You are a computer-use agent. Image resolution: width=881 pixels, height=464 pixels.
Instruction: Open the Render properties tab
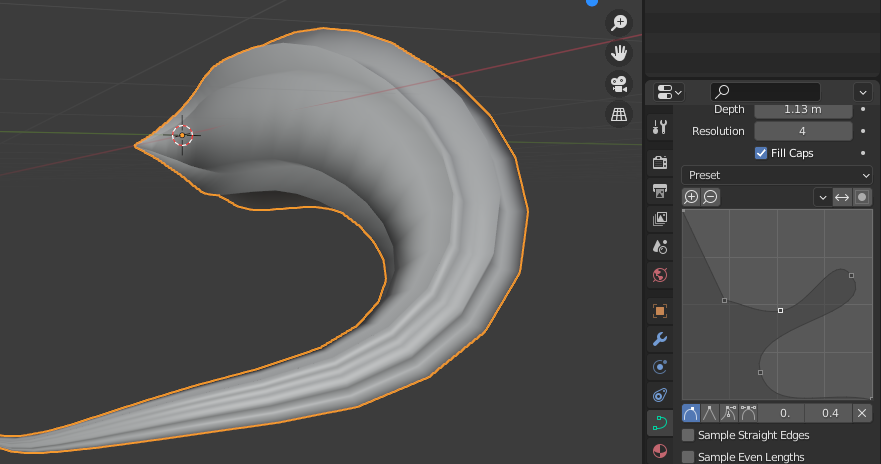coord(660,162)
